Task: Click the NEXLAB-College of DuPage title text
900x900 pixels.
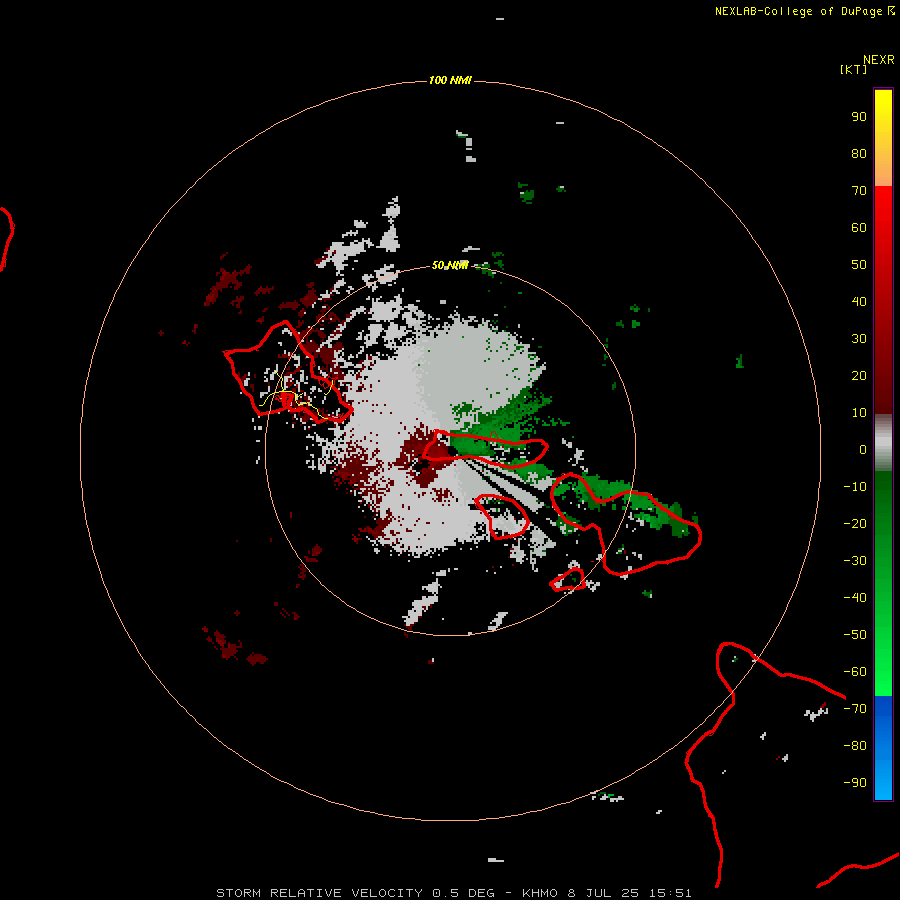Action: tap(798, 11)
